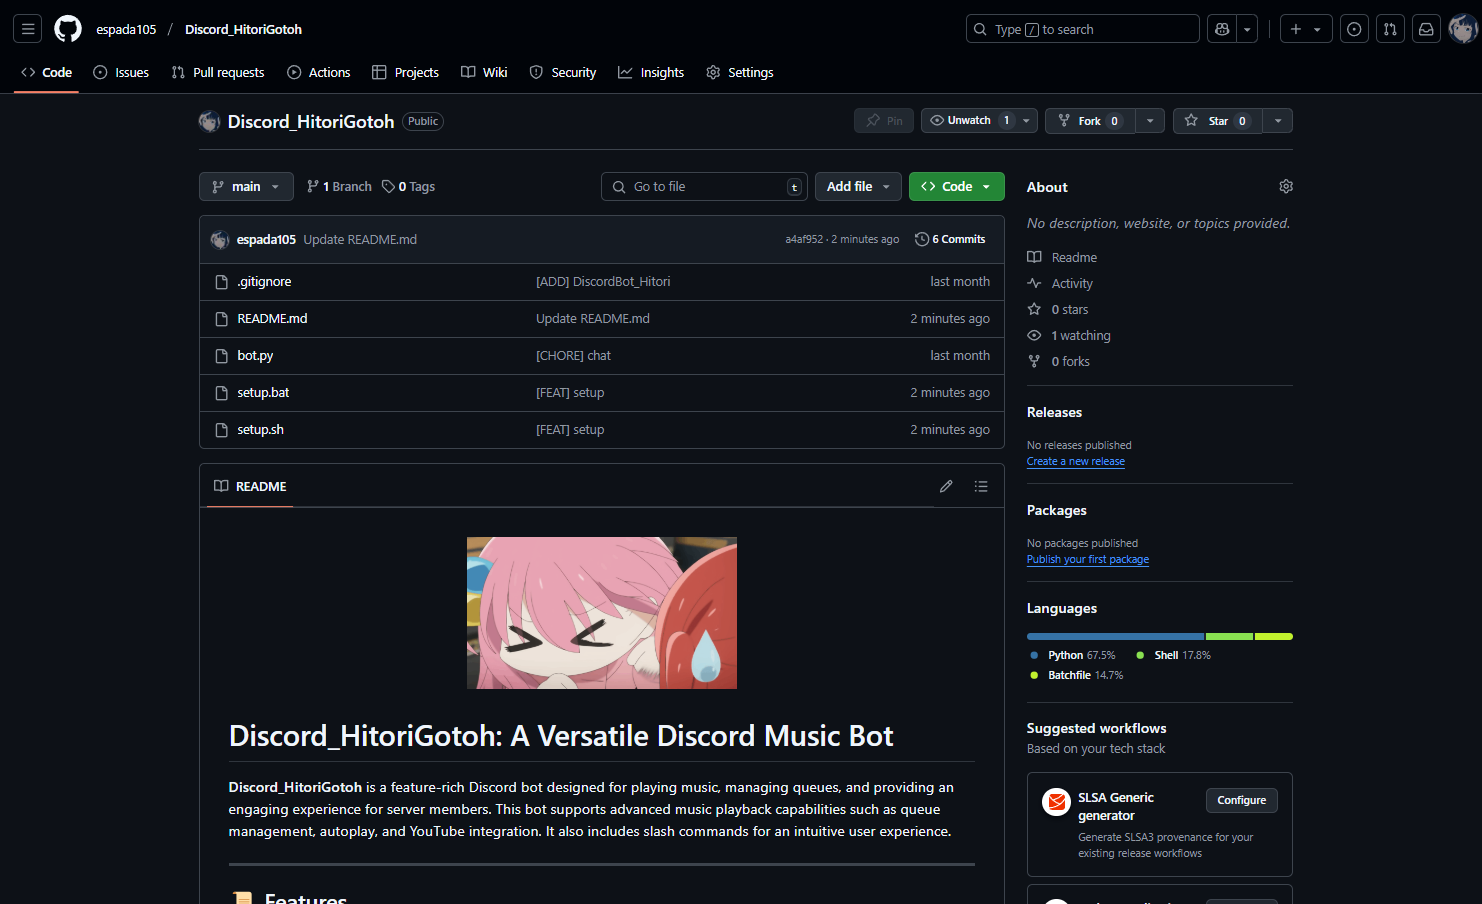
Task: Click the Shell segment of language bar
Action: pyautogui.click(x=1229, y=636)
